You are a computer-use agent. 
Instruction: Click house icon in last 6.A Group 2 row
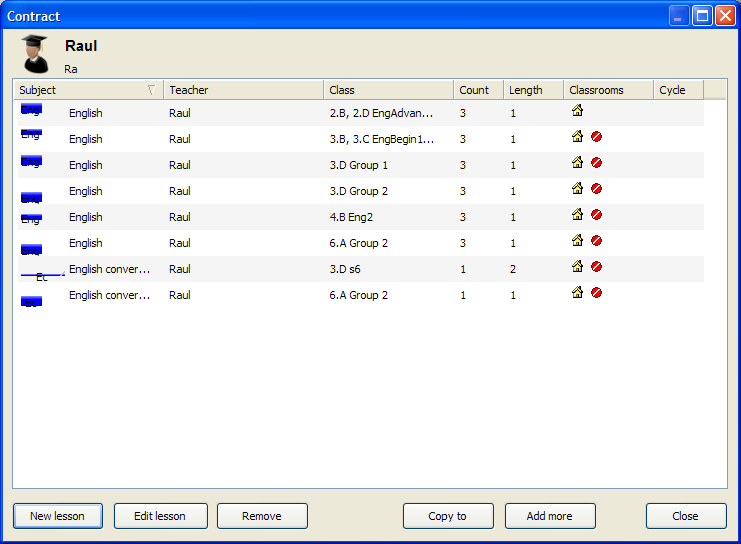click(577, 293)
